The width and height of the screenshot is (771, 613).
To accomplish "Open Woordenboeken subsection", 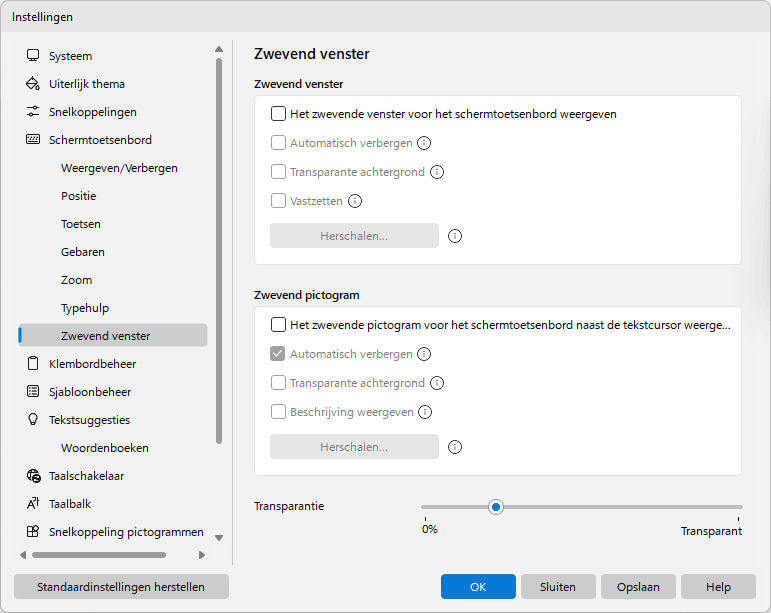I will [113, 448].
